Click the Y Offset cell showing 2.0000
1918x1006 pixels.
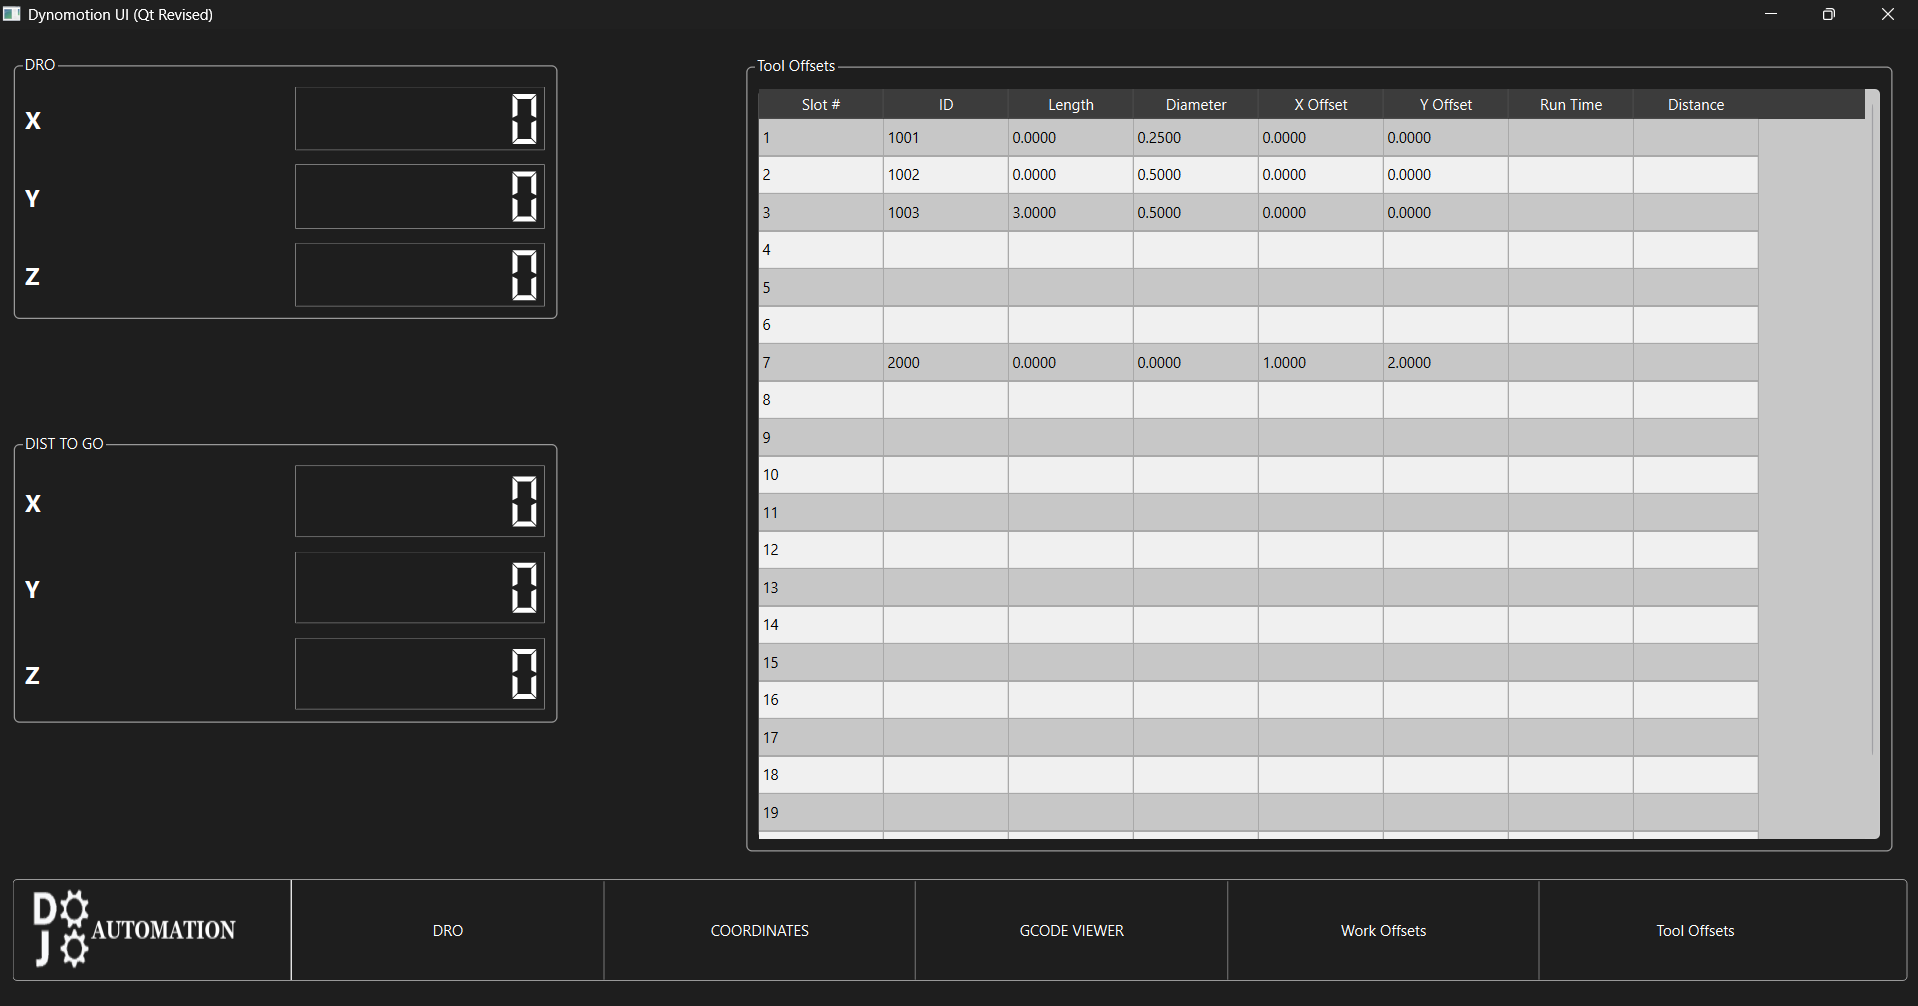coord(1445,363)
